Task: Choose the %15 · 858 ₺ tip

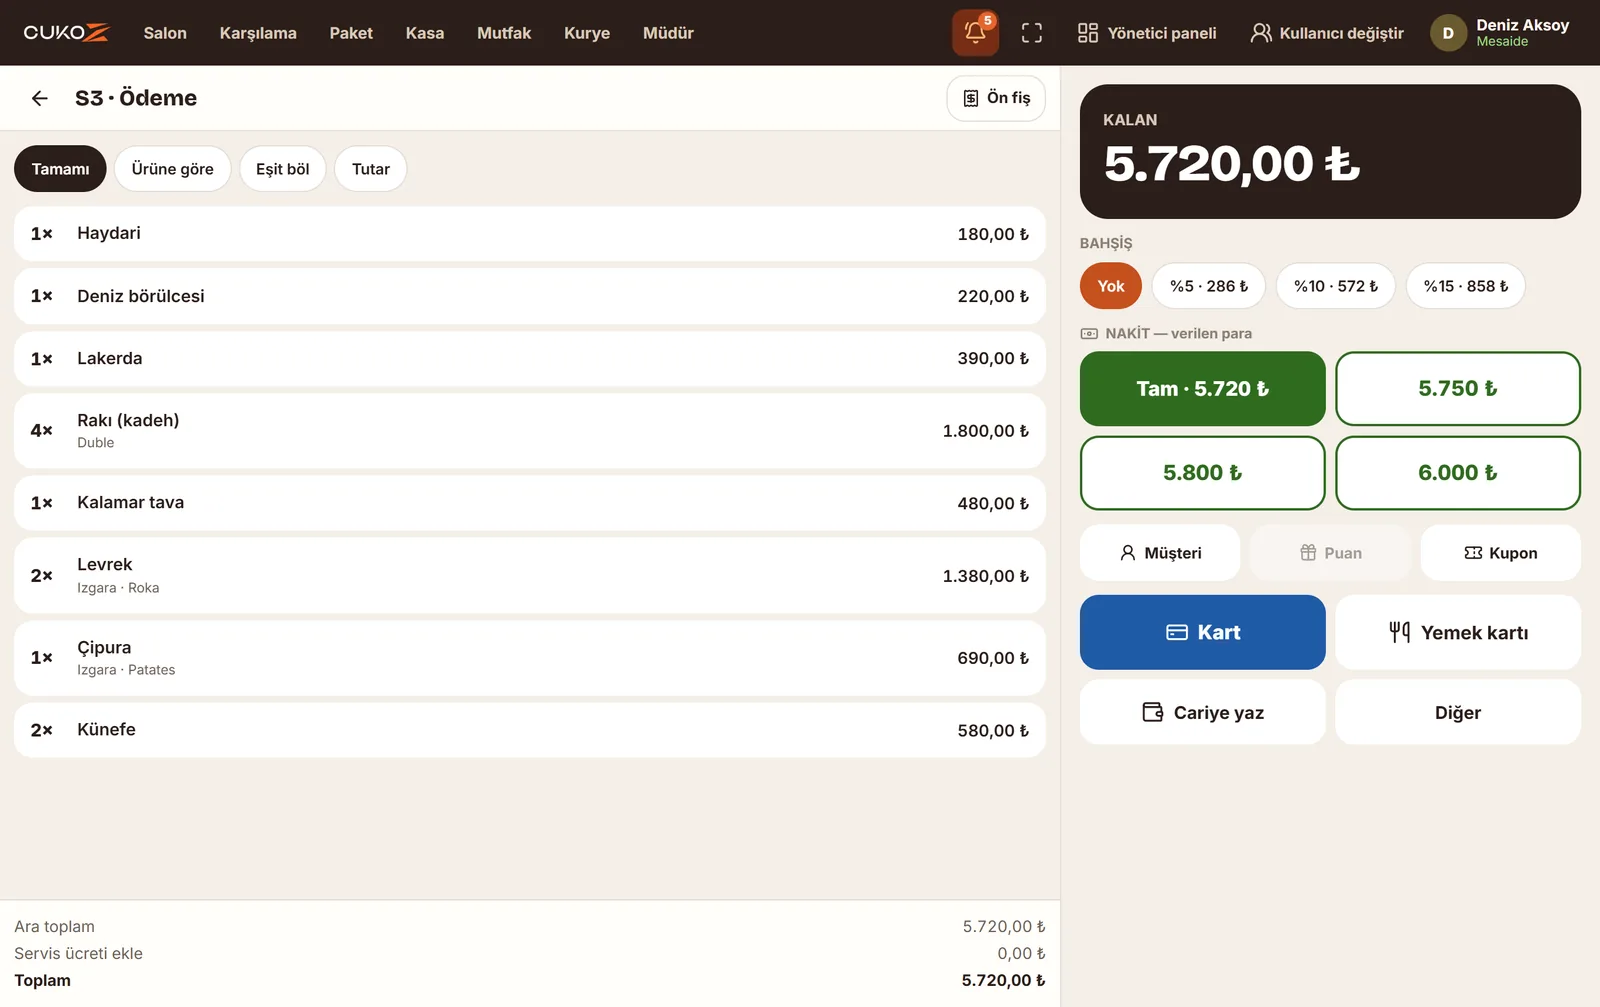Action: (1466, 286)
